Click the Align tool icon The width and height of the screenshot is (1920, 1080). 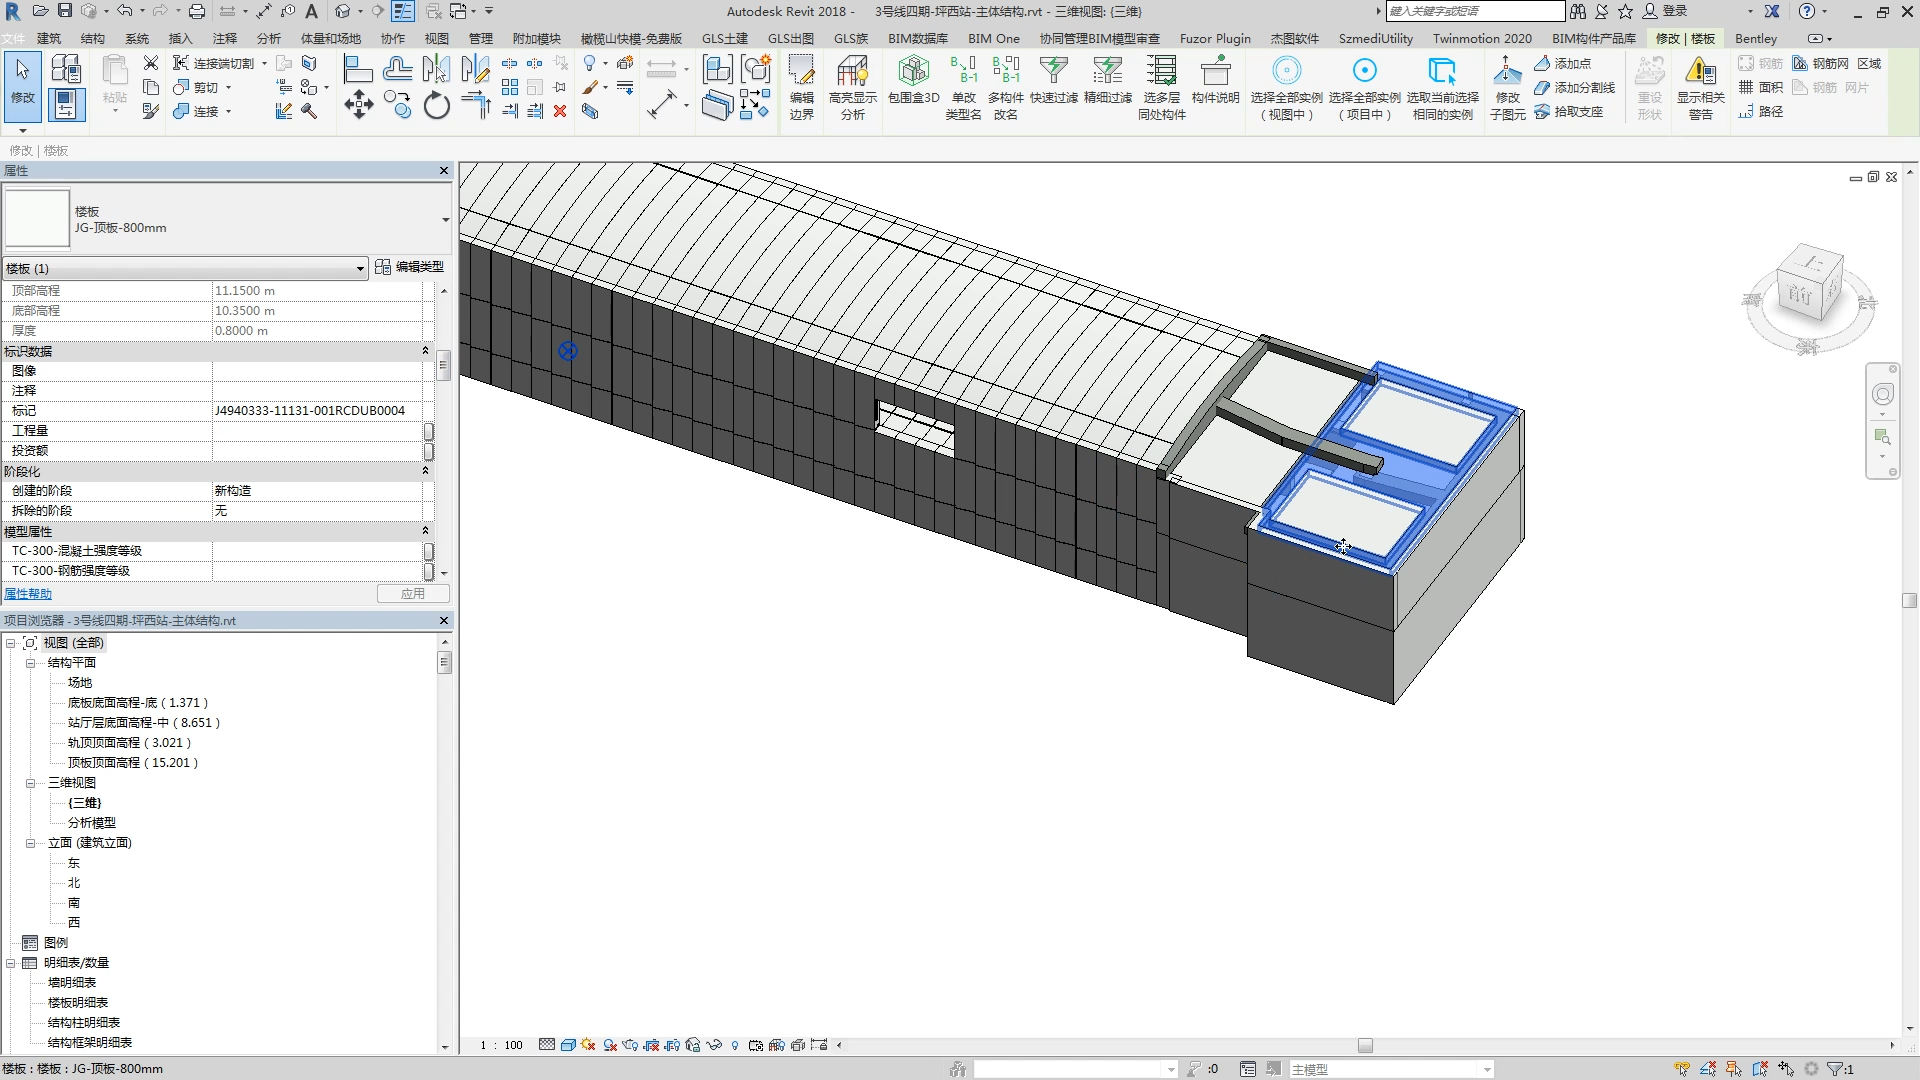[358, 69]
